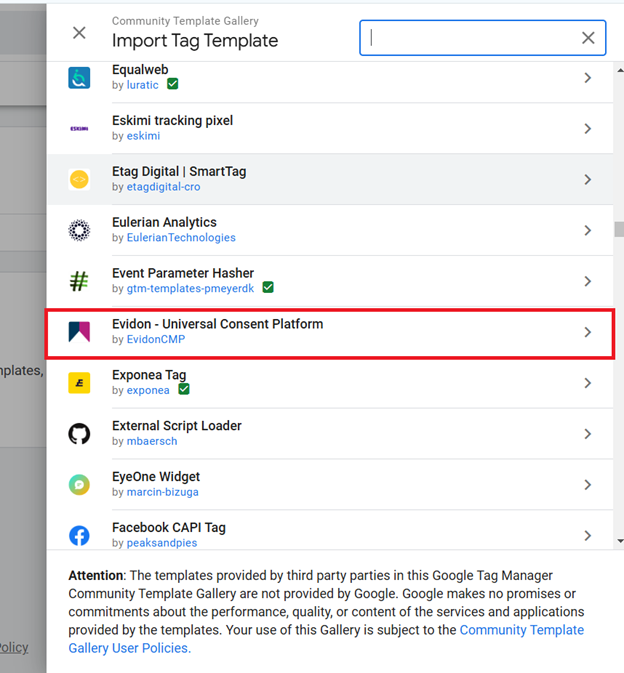This screenshot has width=624, height=673.
Task: Visit the eskimi author link
Action: pyautogui.click(x=143, y=136)
